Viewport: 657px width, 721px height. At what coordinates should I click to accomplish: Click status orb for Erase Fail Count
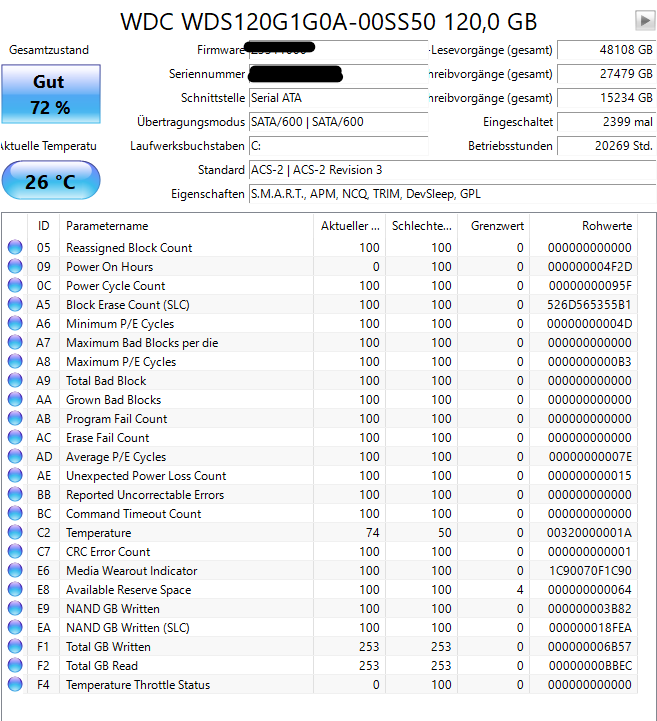(15, 437)
